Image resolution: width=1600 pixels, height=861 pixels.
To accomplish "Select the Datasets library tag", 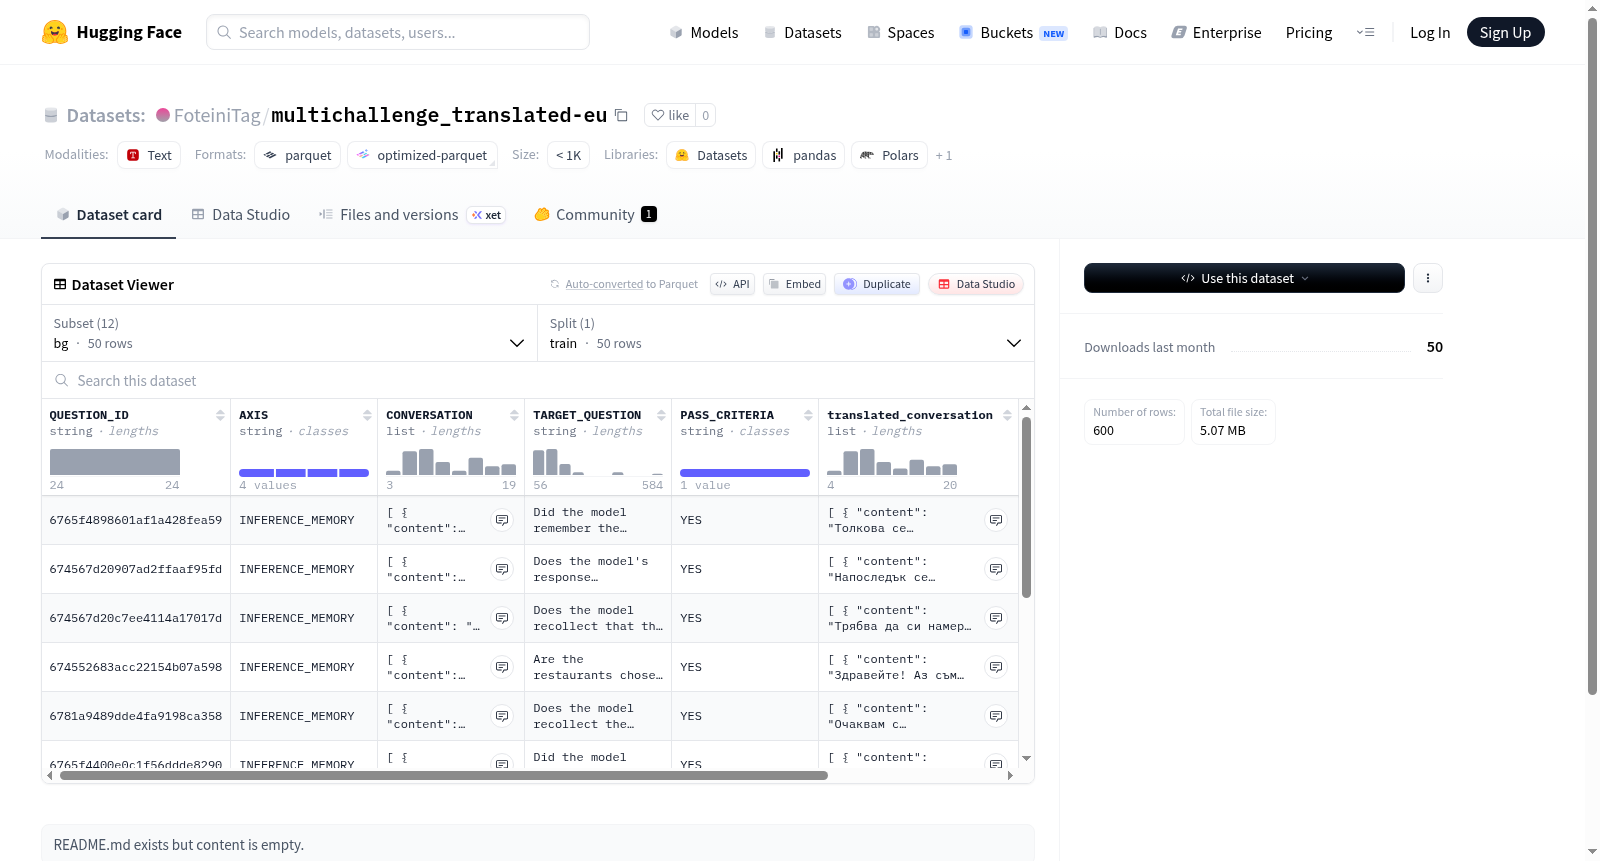I will click(711, 155).
